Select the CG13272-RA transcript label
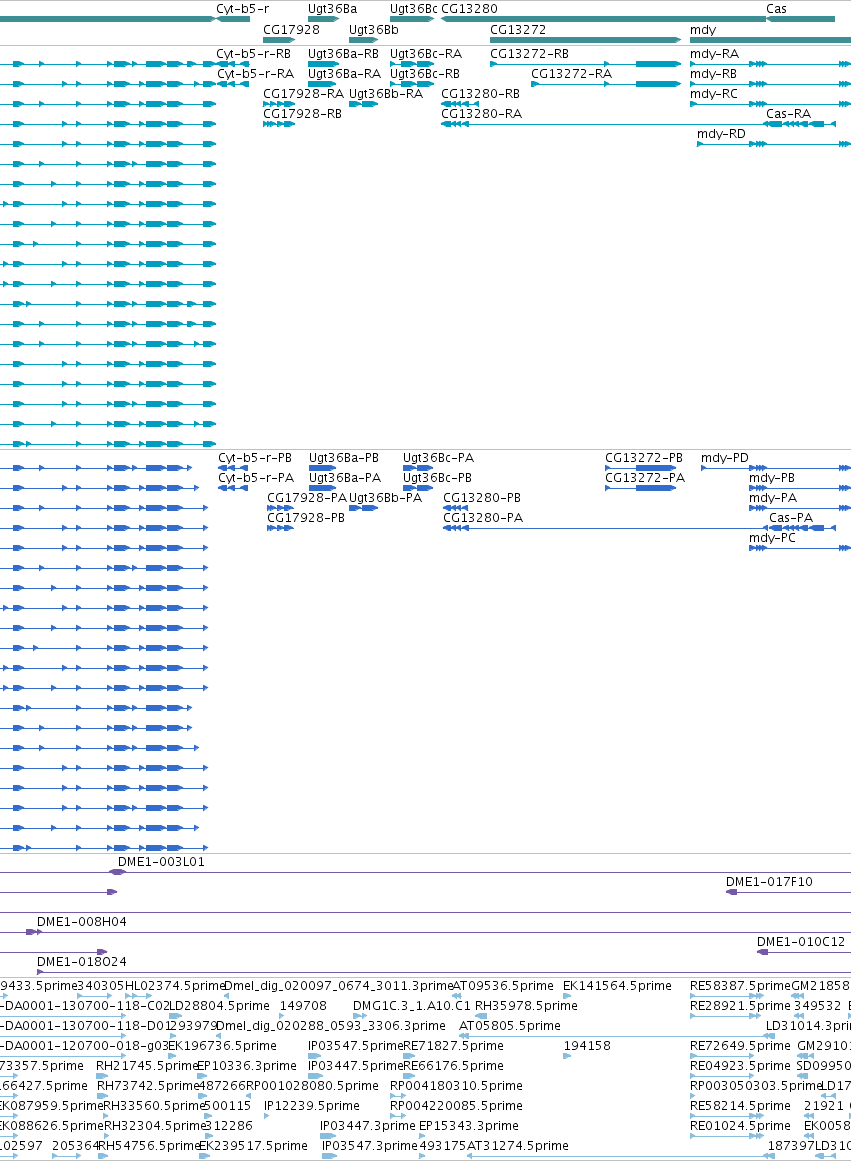 point(572,74)
